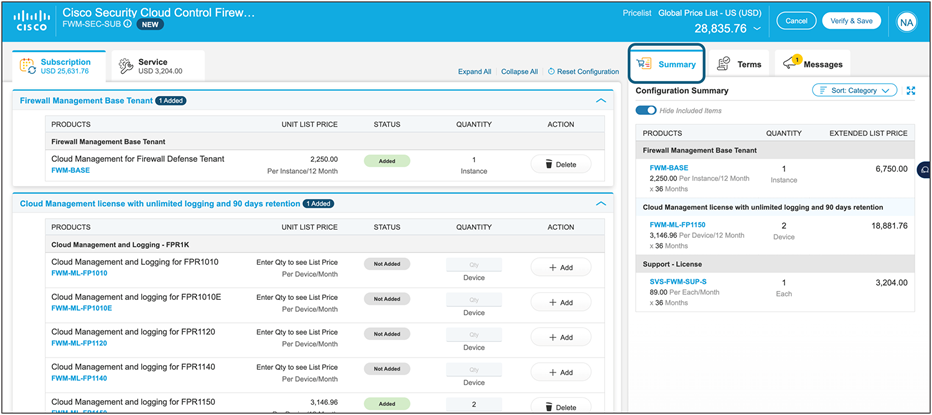This screenshot has height=415, width=932.
Task: Click quantity field showing 2 for FPR1150
Action: point(474,404)
